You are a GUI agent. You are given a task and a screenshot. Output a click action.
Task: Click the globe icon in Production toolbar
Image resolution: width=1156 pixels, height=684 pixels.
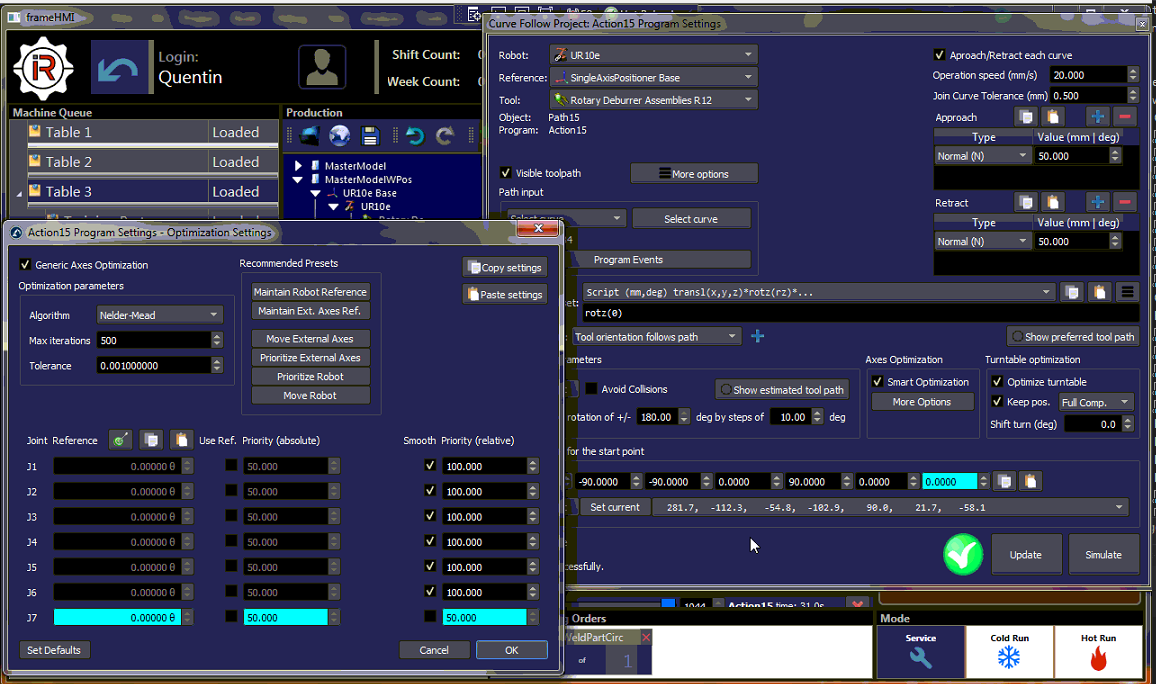(340, 136)
